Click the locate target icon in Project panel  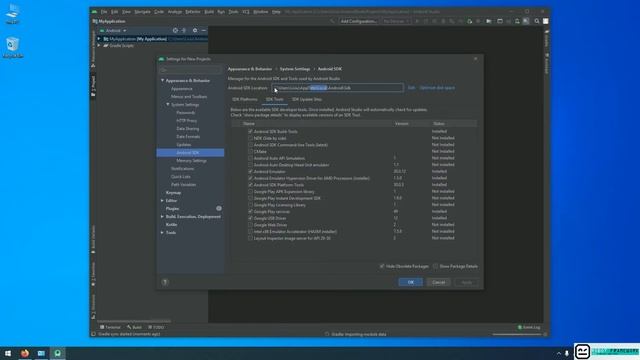point(175,31)
